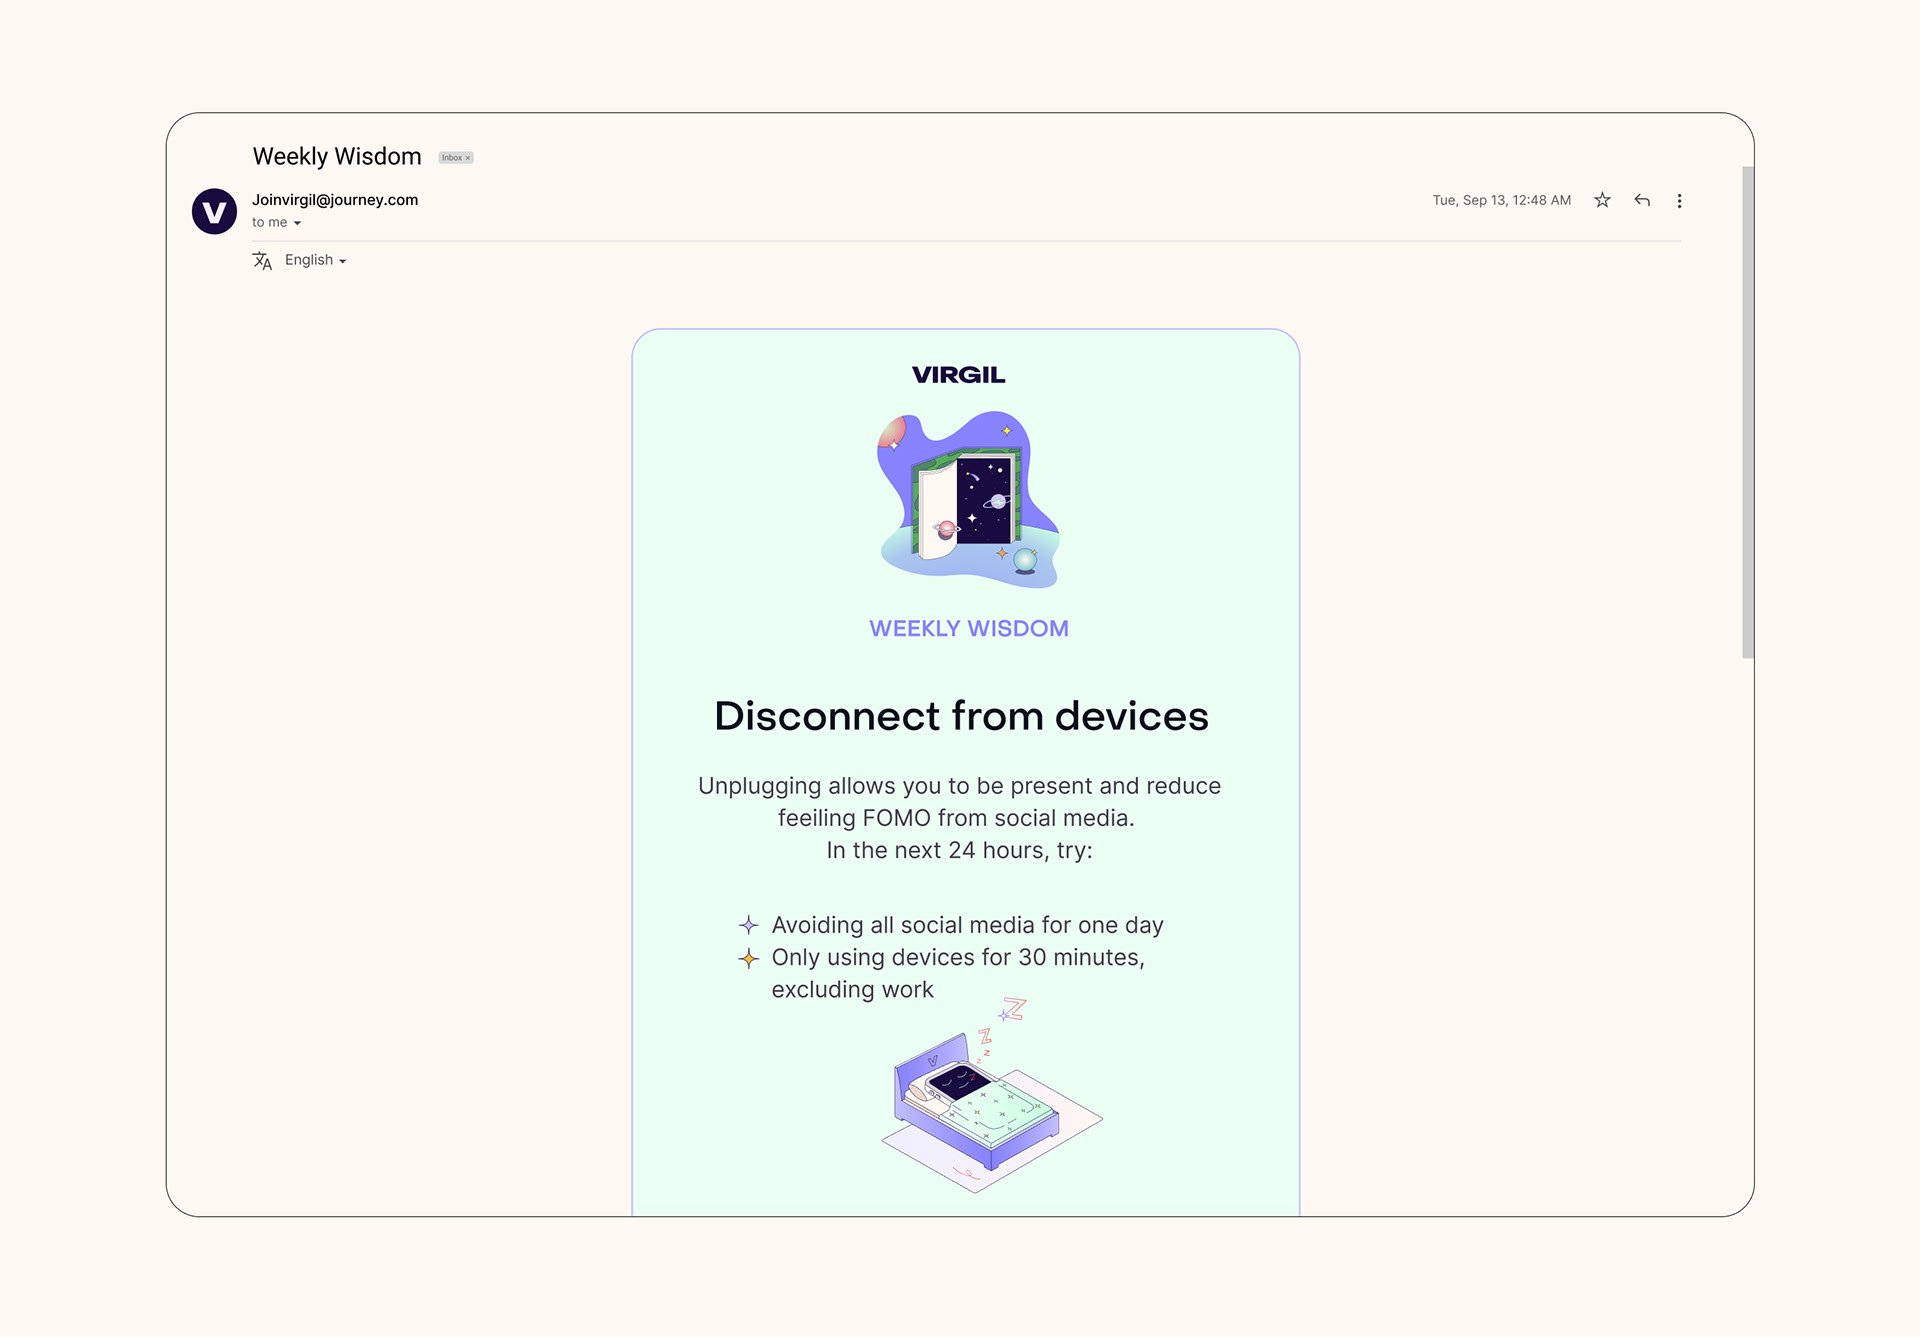Click the VIRGIL logo in email
Viewport: 1920px width, 1337px height.
coord(958,375)
